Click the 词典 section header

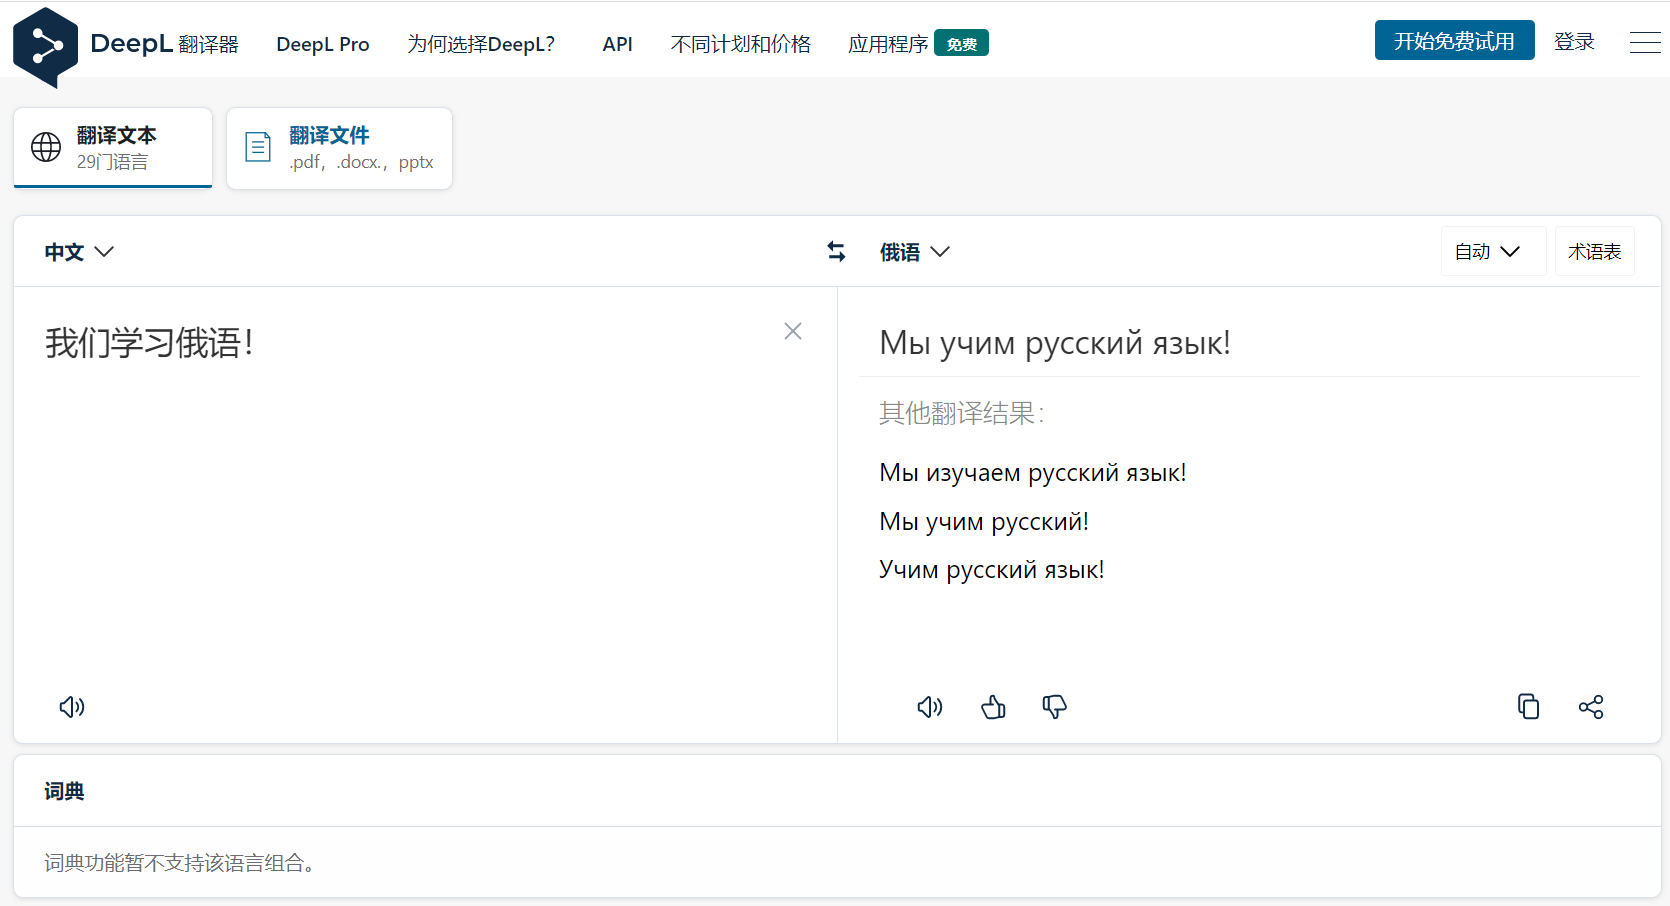(64, 791)
